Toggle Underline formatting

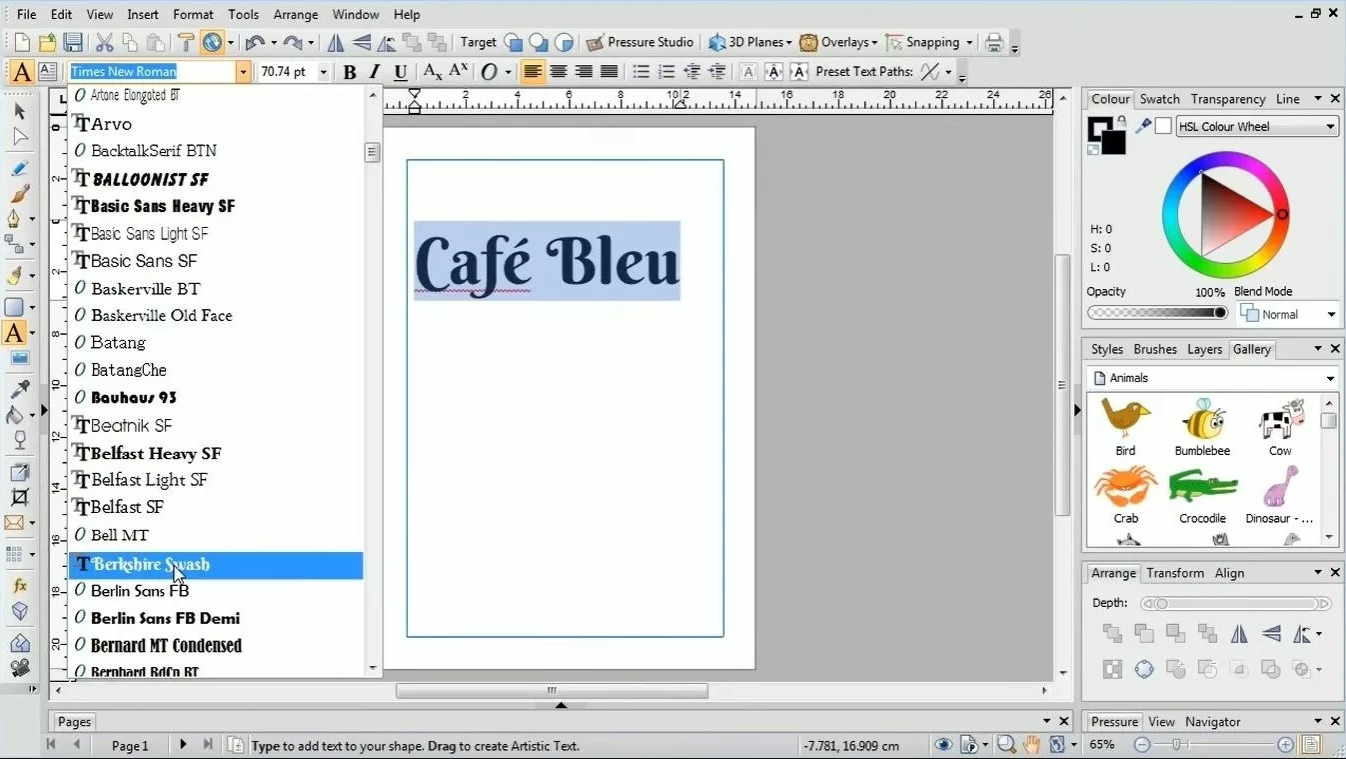(400, 72)
